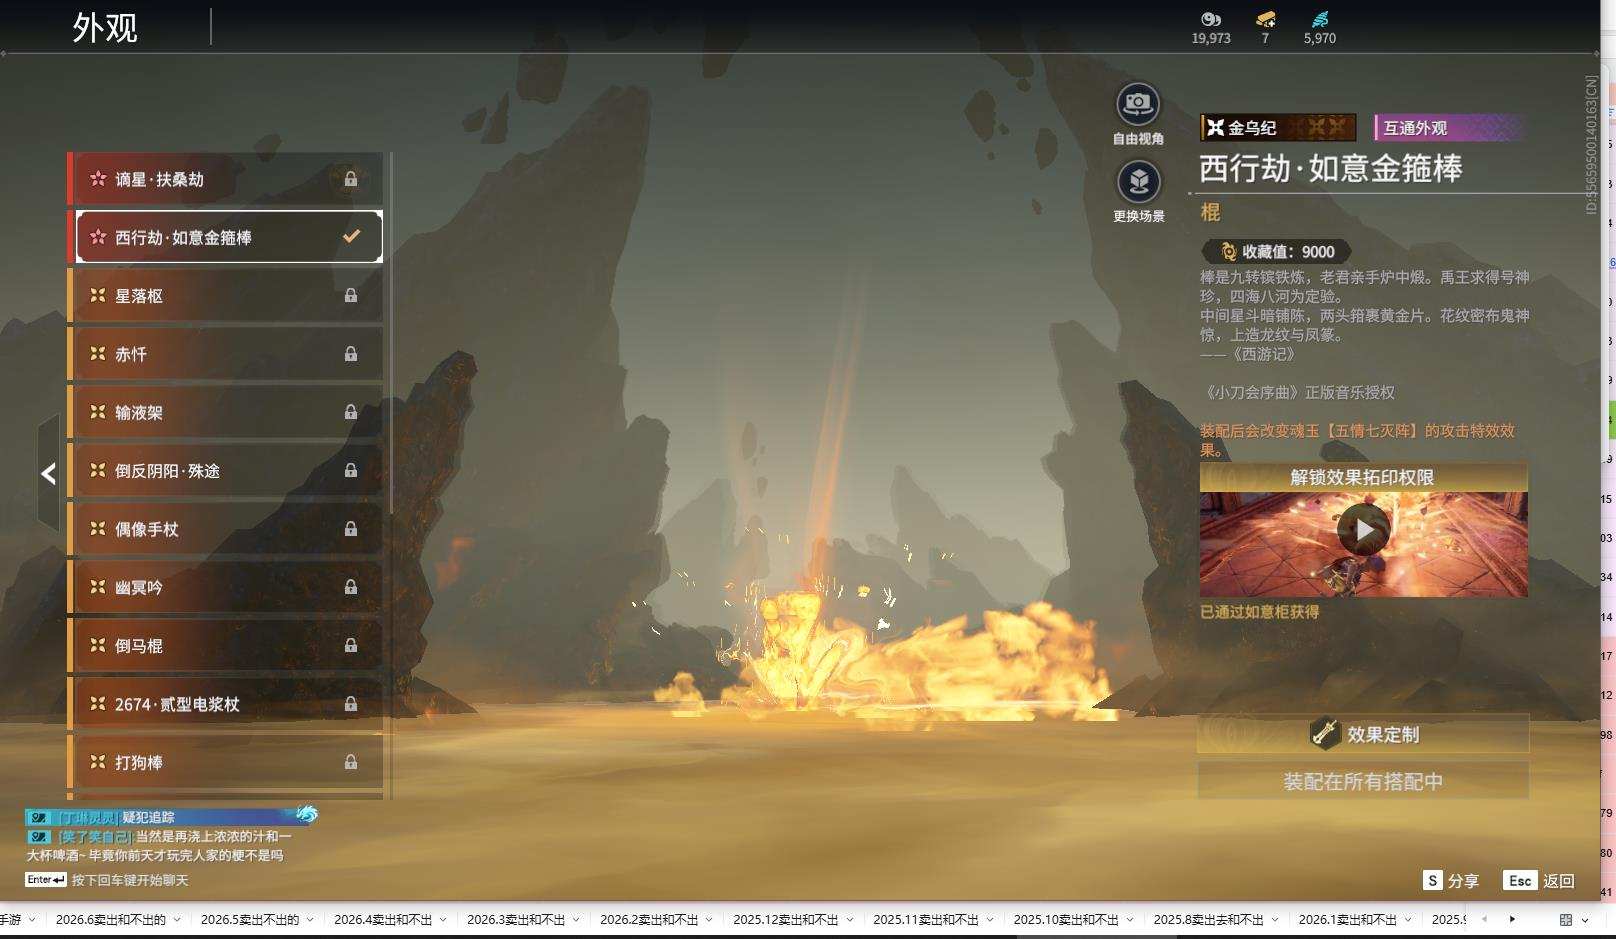
Task: Click the Esc 返回 back button
Action: (1539, 880)
